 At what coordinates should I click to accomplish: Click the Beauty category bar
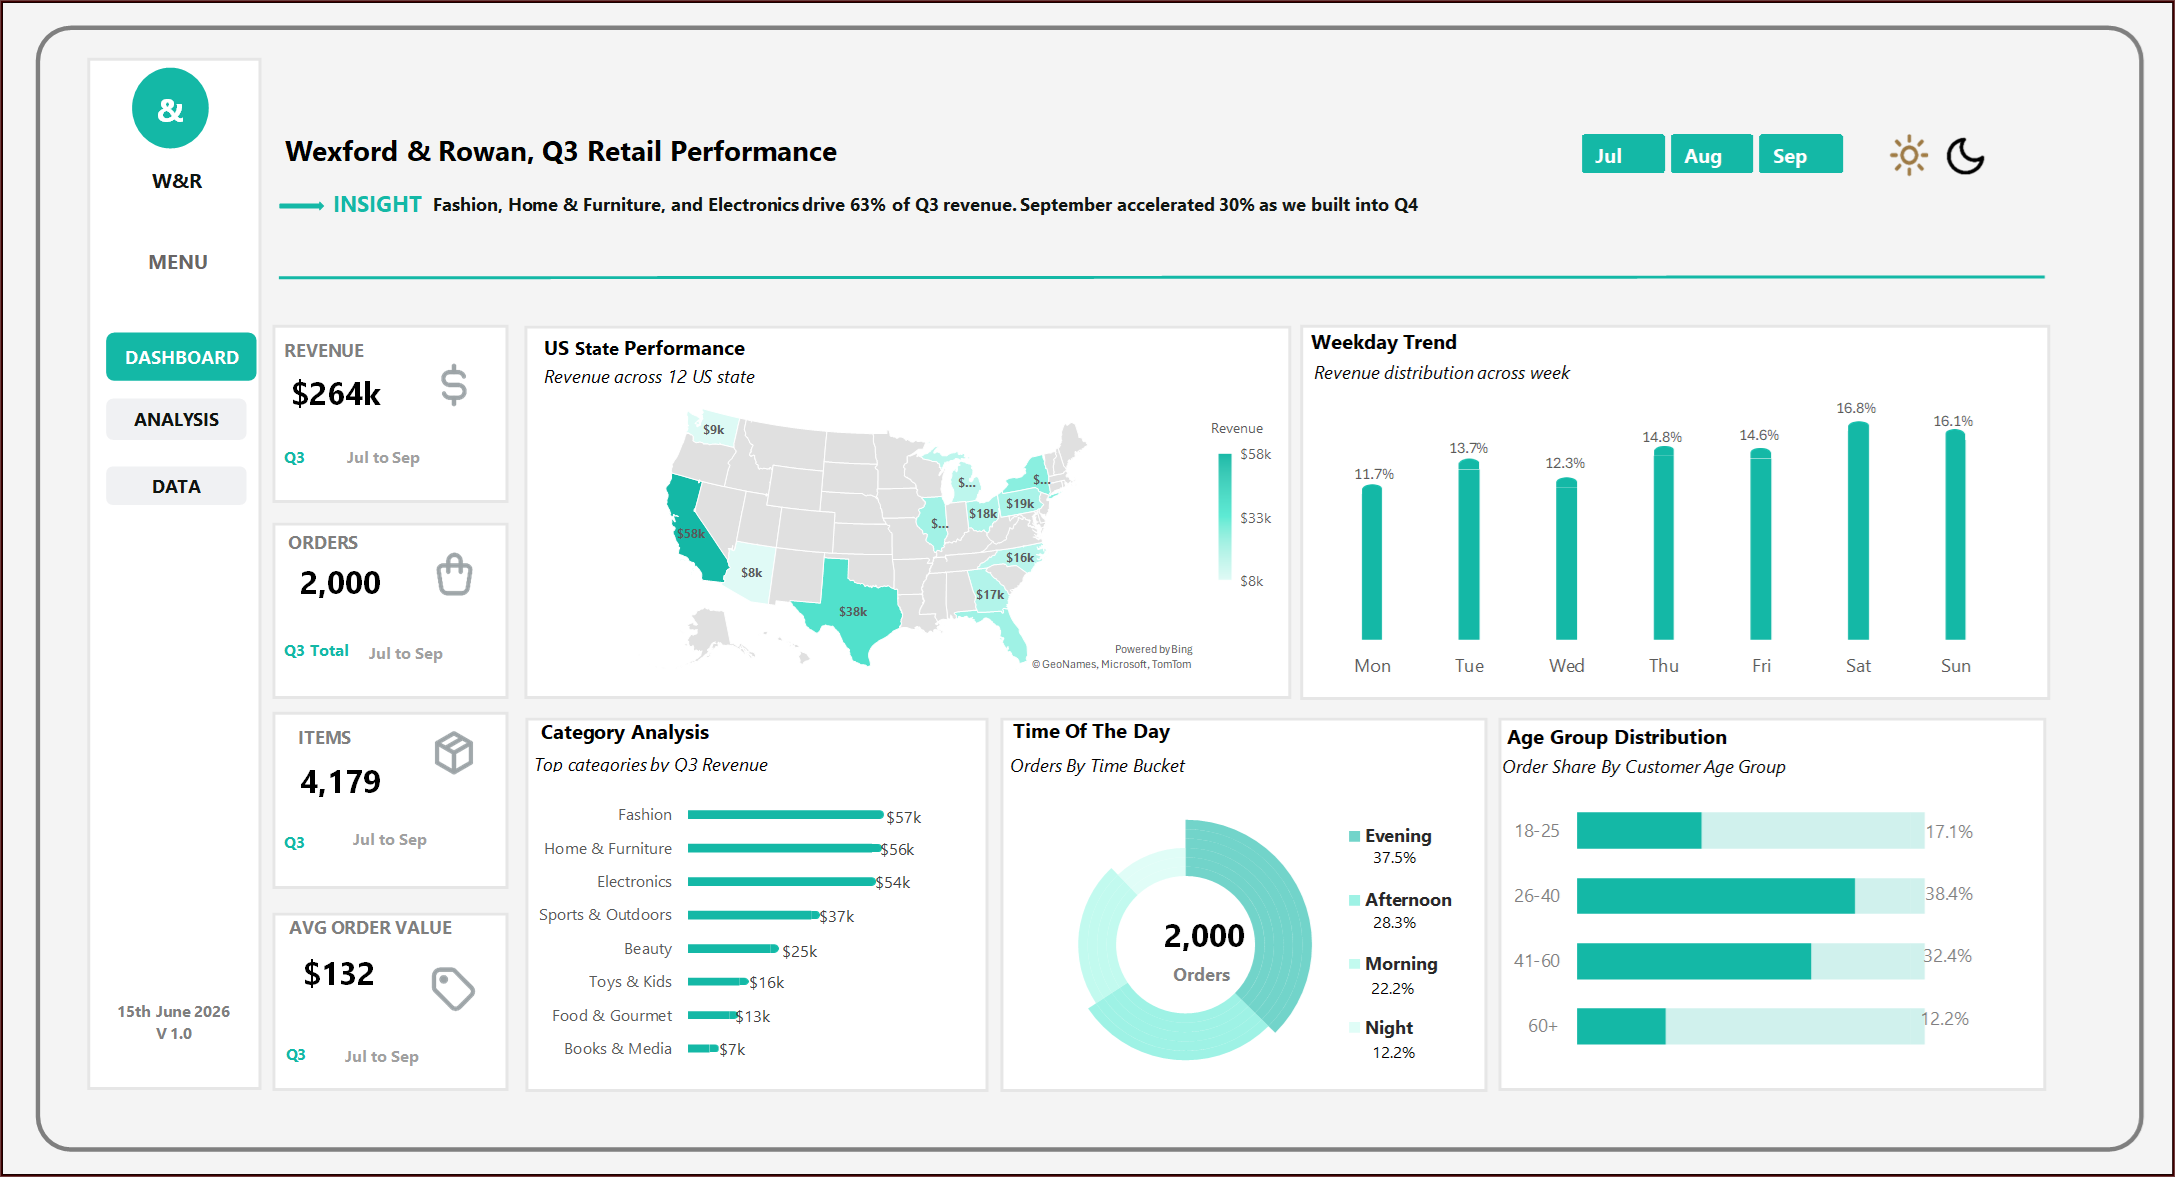tap(733, 948)
